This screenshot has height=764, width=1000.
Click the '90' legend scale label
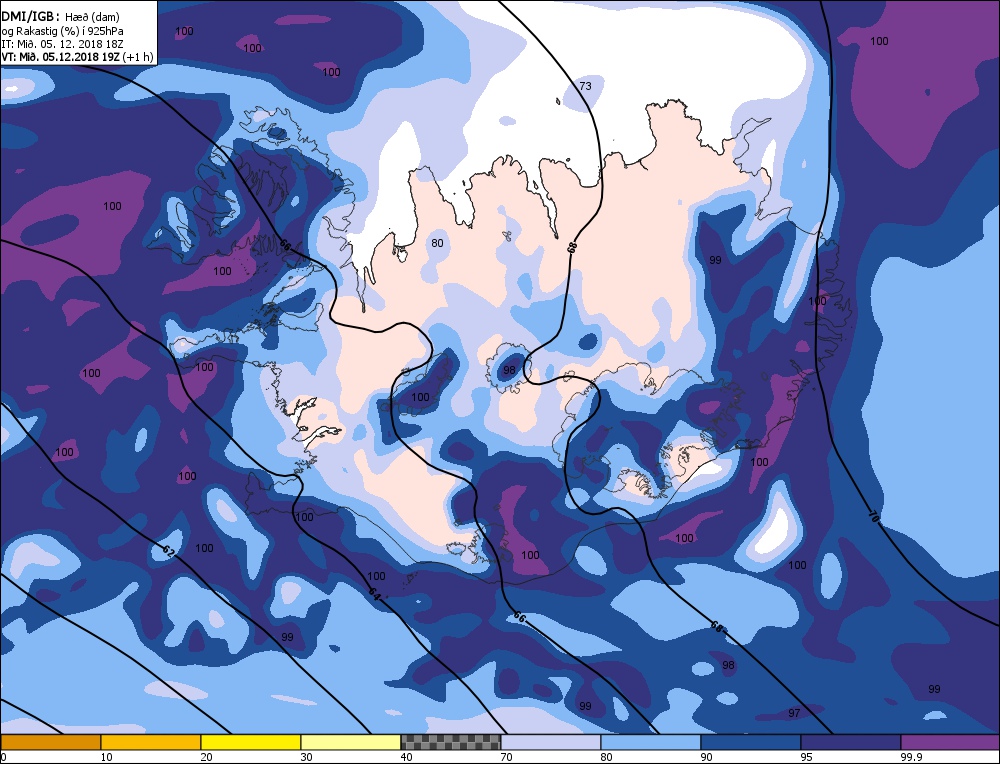pyautogui.click(x=707, y=757)
